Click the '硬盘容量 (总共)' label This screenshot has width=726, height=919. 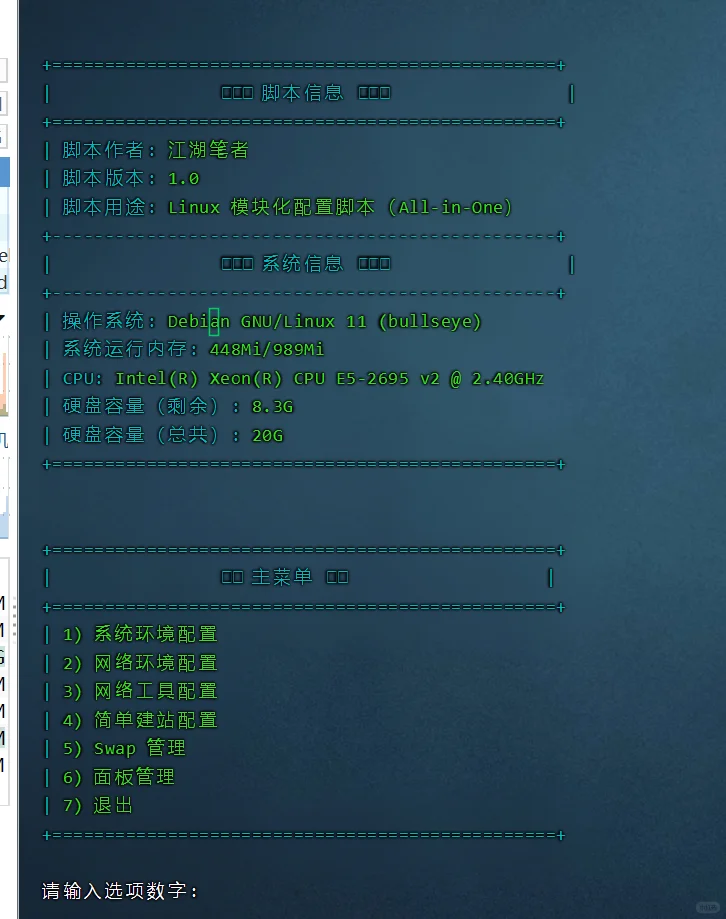pos(141,435)
